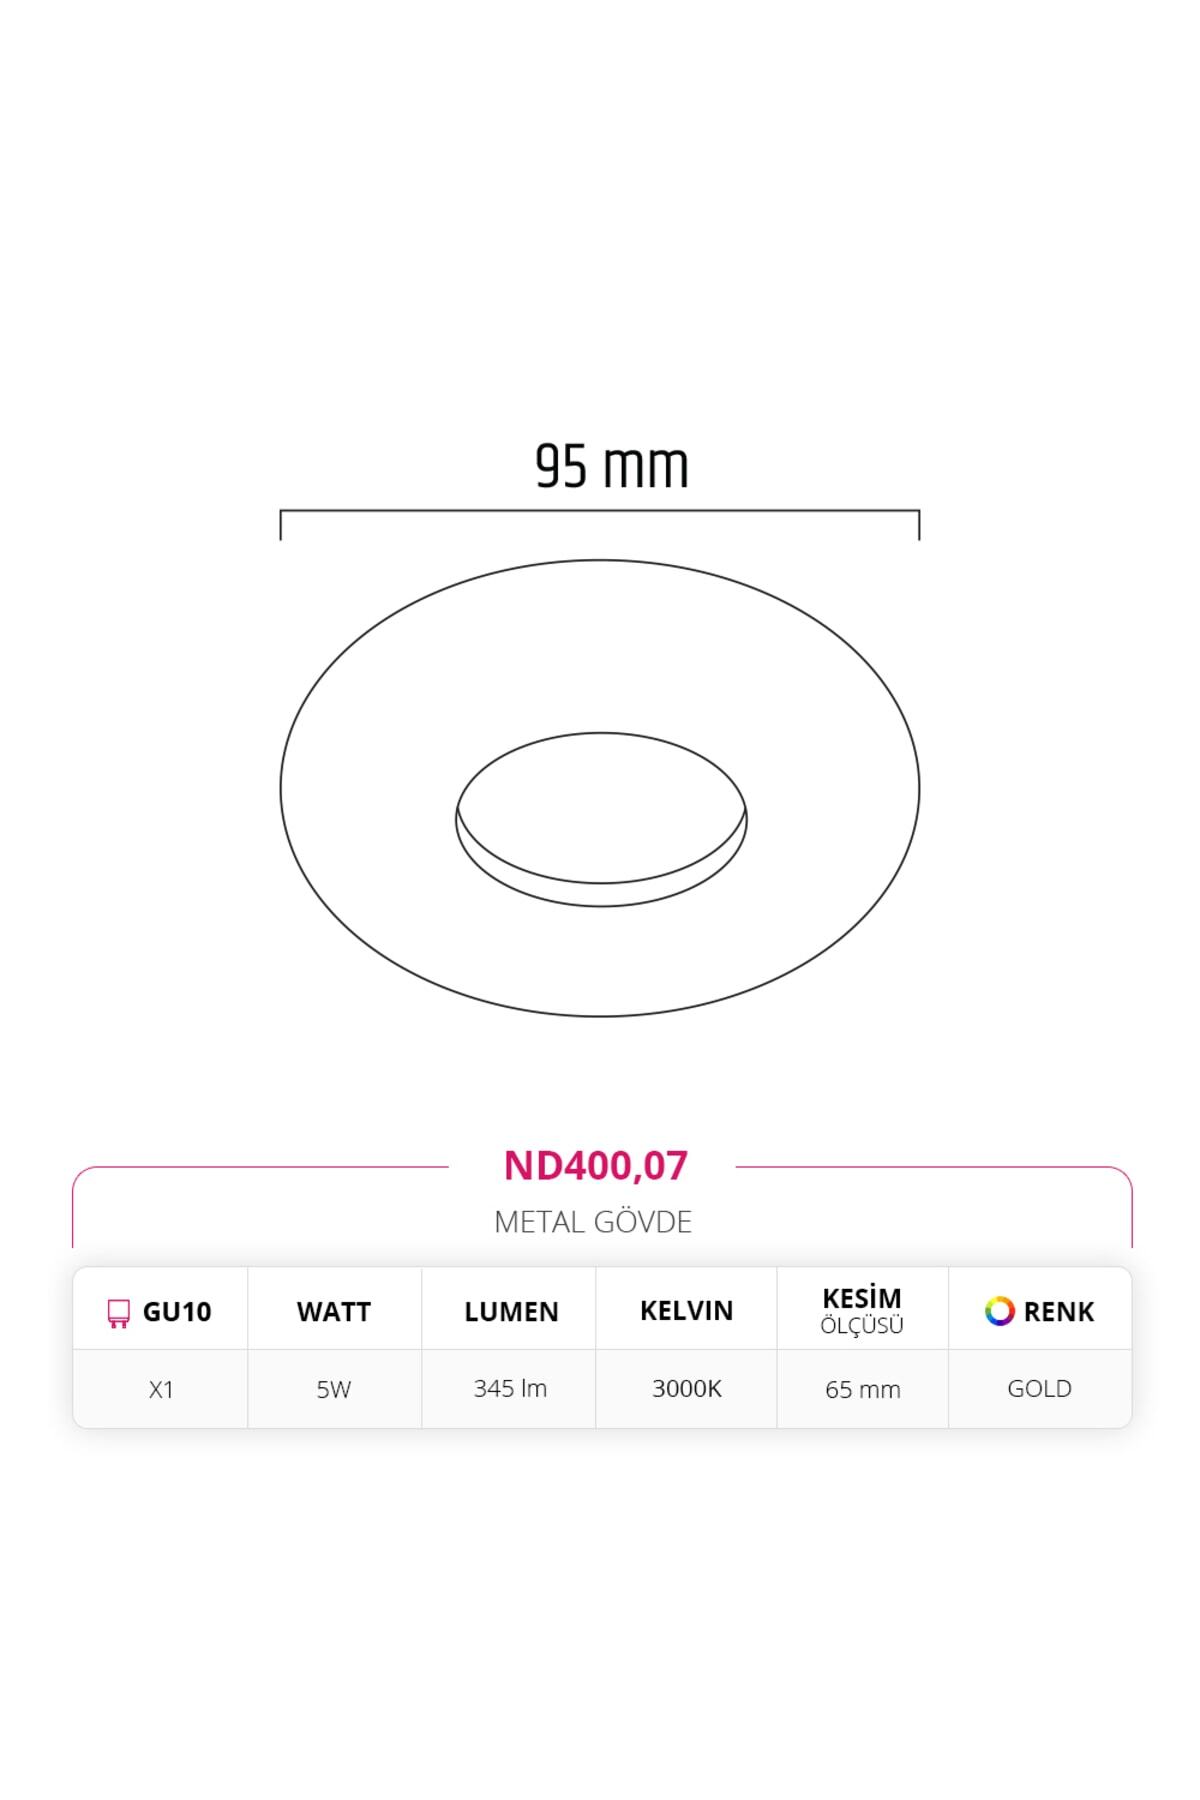Click the 5W wattage value
The image size is (1200, 1800).
334,1390
